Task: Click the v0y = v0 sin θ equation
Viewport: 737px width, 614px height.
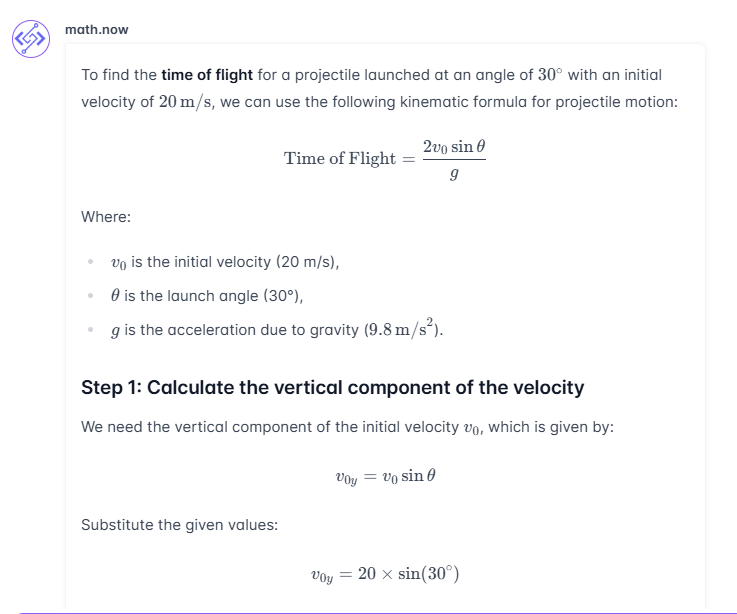Action: [x=385, y=476]
